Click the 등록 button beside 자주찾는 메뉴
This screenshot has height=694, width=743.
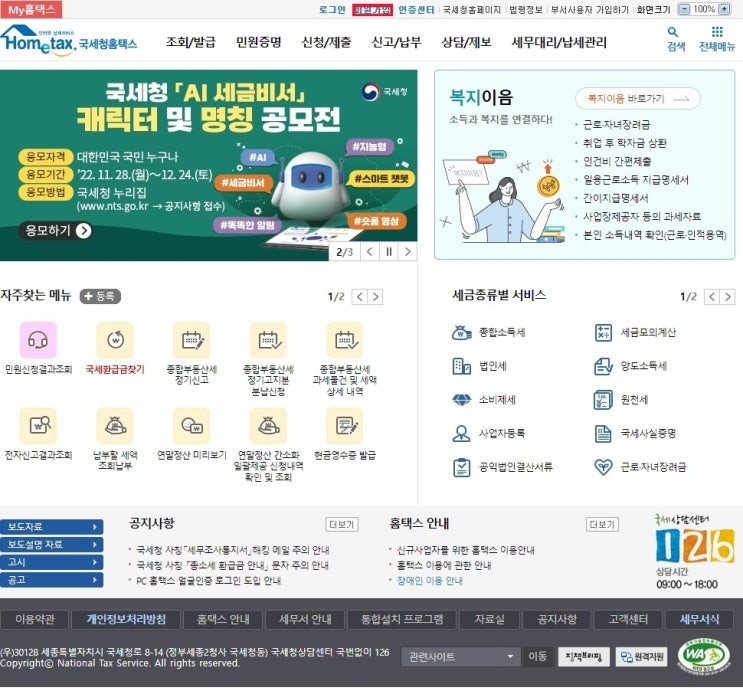coord(100,297)
